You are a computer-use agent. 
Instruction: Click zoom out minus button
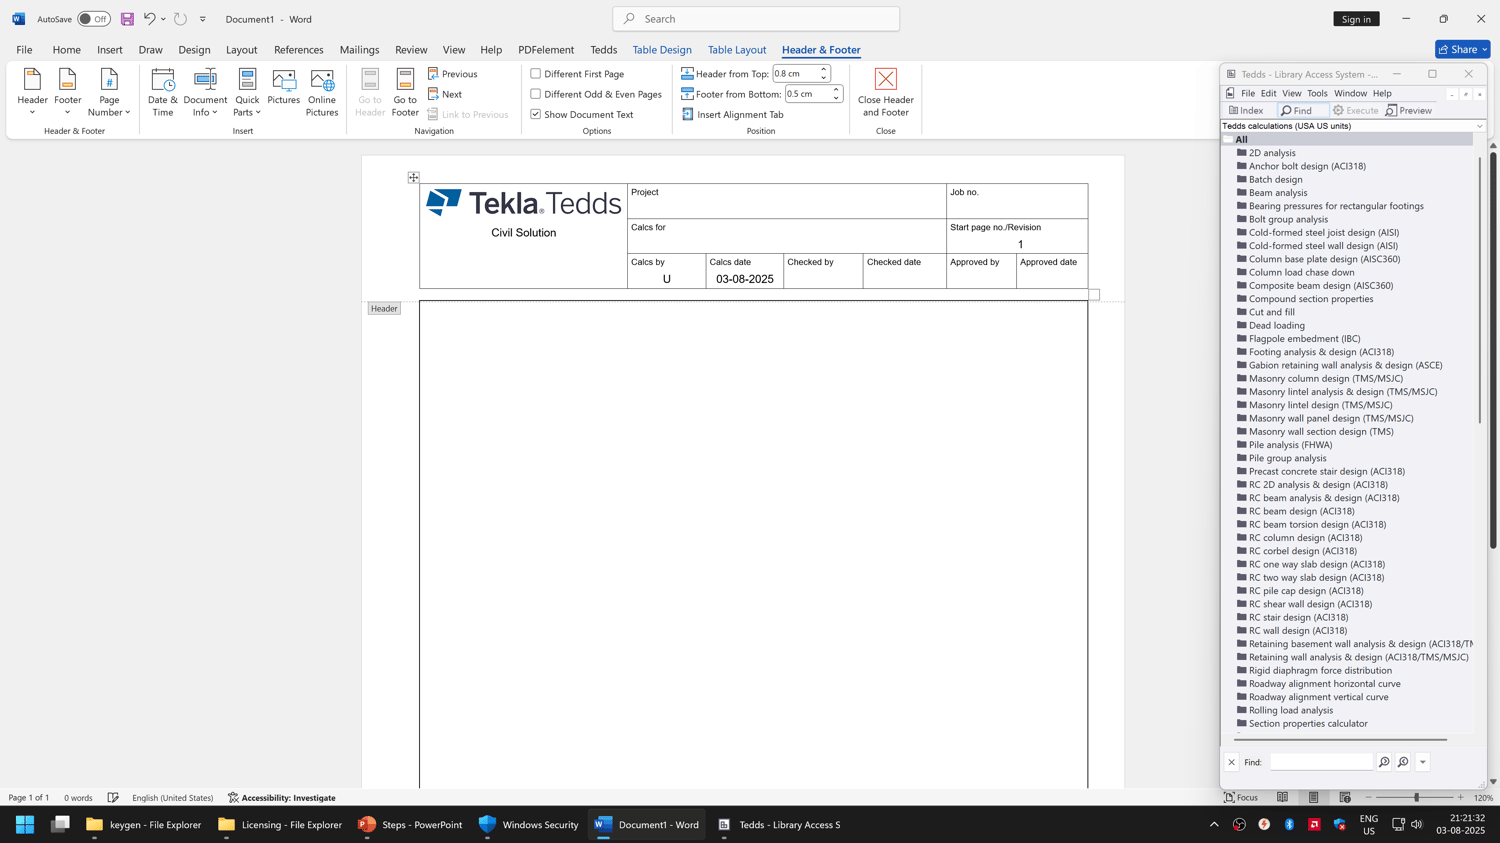(1368, 798)
